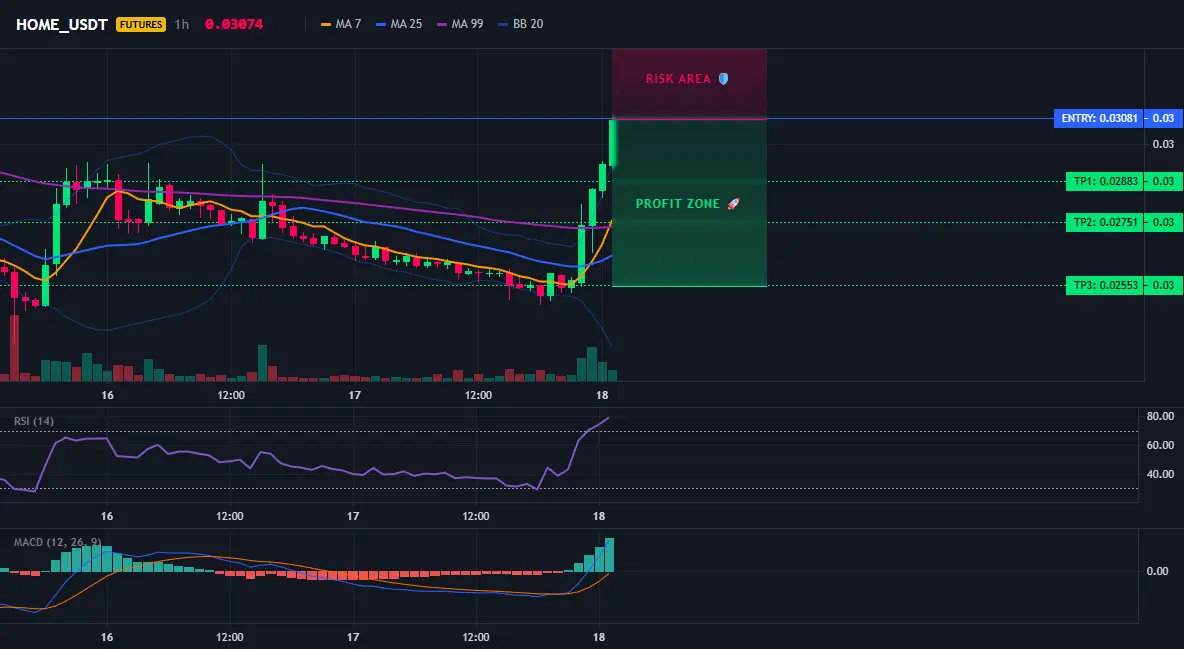The width and height of the screenshot is (1184, 649).
Task: Select the ENTRY: 0.03081 price tag
Action: tap(1099, 118)
